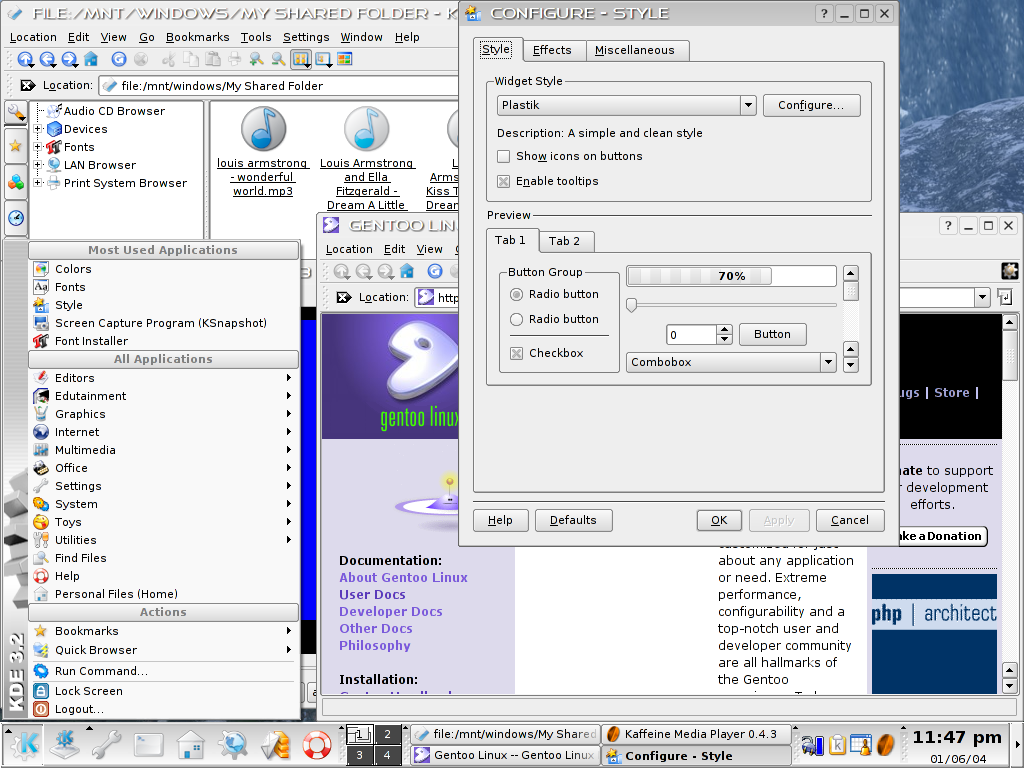1024x768 pixels.
Task: Choose Run Command... in K menu
Action: [163, 671]
